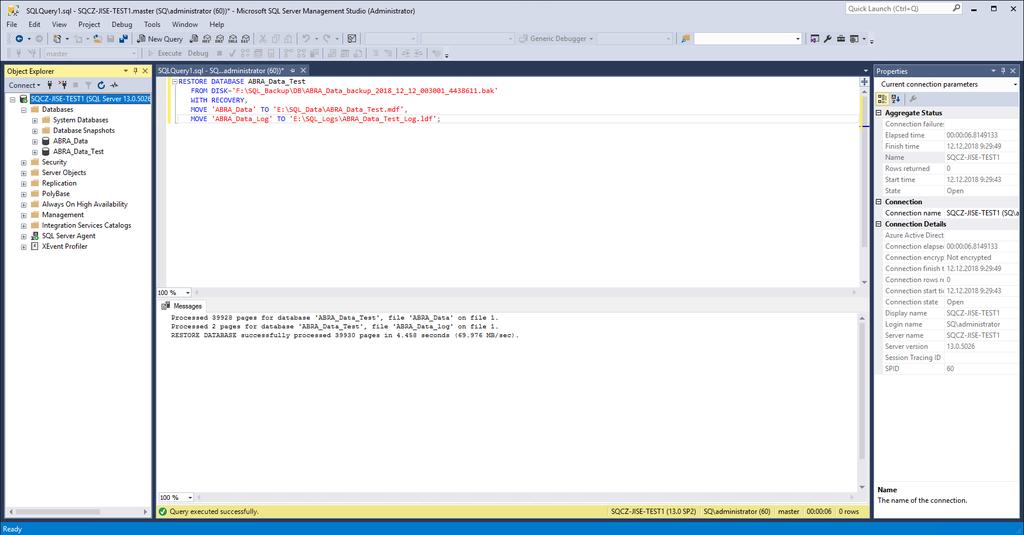The width and height of the screenshot is (1024, 535).
Task: Open the Project menu
Action: [x=89, y=24]
